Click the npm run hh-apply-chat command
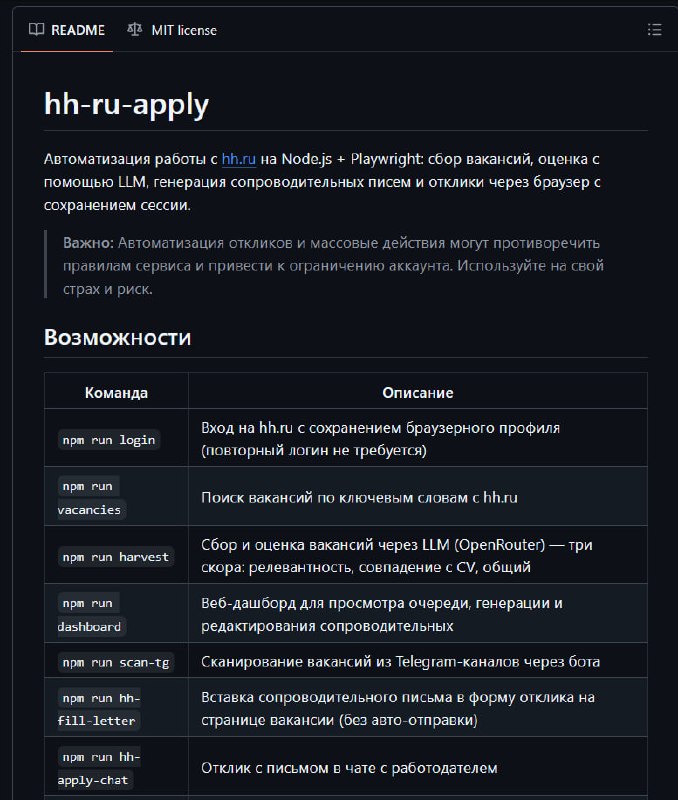The height and width of the screenshot is (800, 678). click(100, 767)
